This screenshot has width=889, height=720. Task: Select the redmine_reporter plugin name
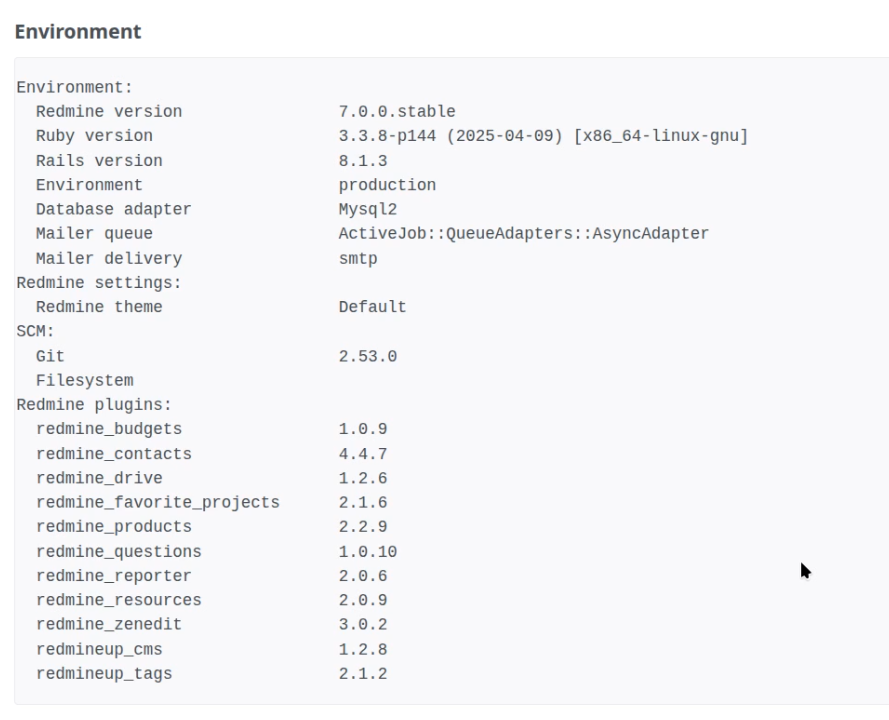[x=113, y=577]
